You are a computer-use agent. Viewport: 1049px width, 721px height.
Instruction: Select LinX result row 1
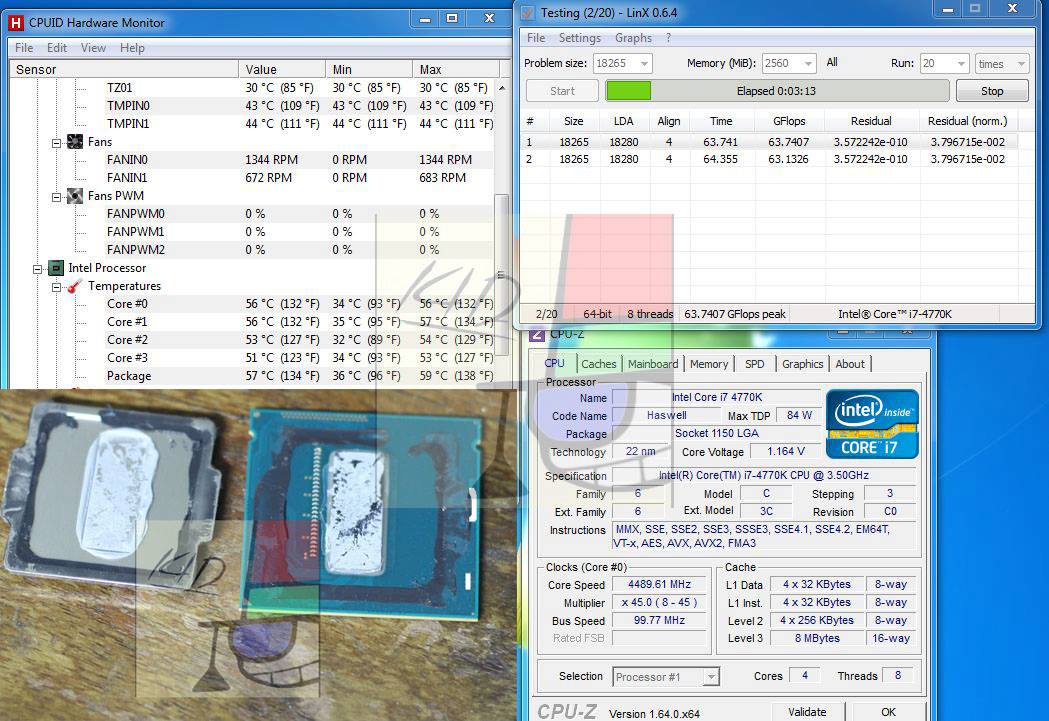(769, 142)
